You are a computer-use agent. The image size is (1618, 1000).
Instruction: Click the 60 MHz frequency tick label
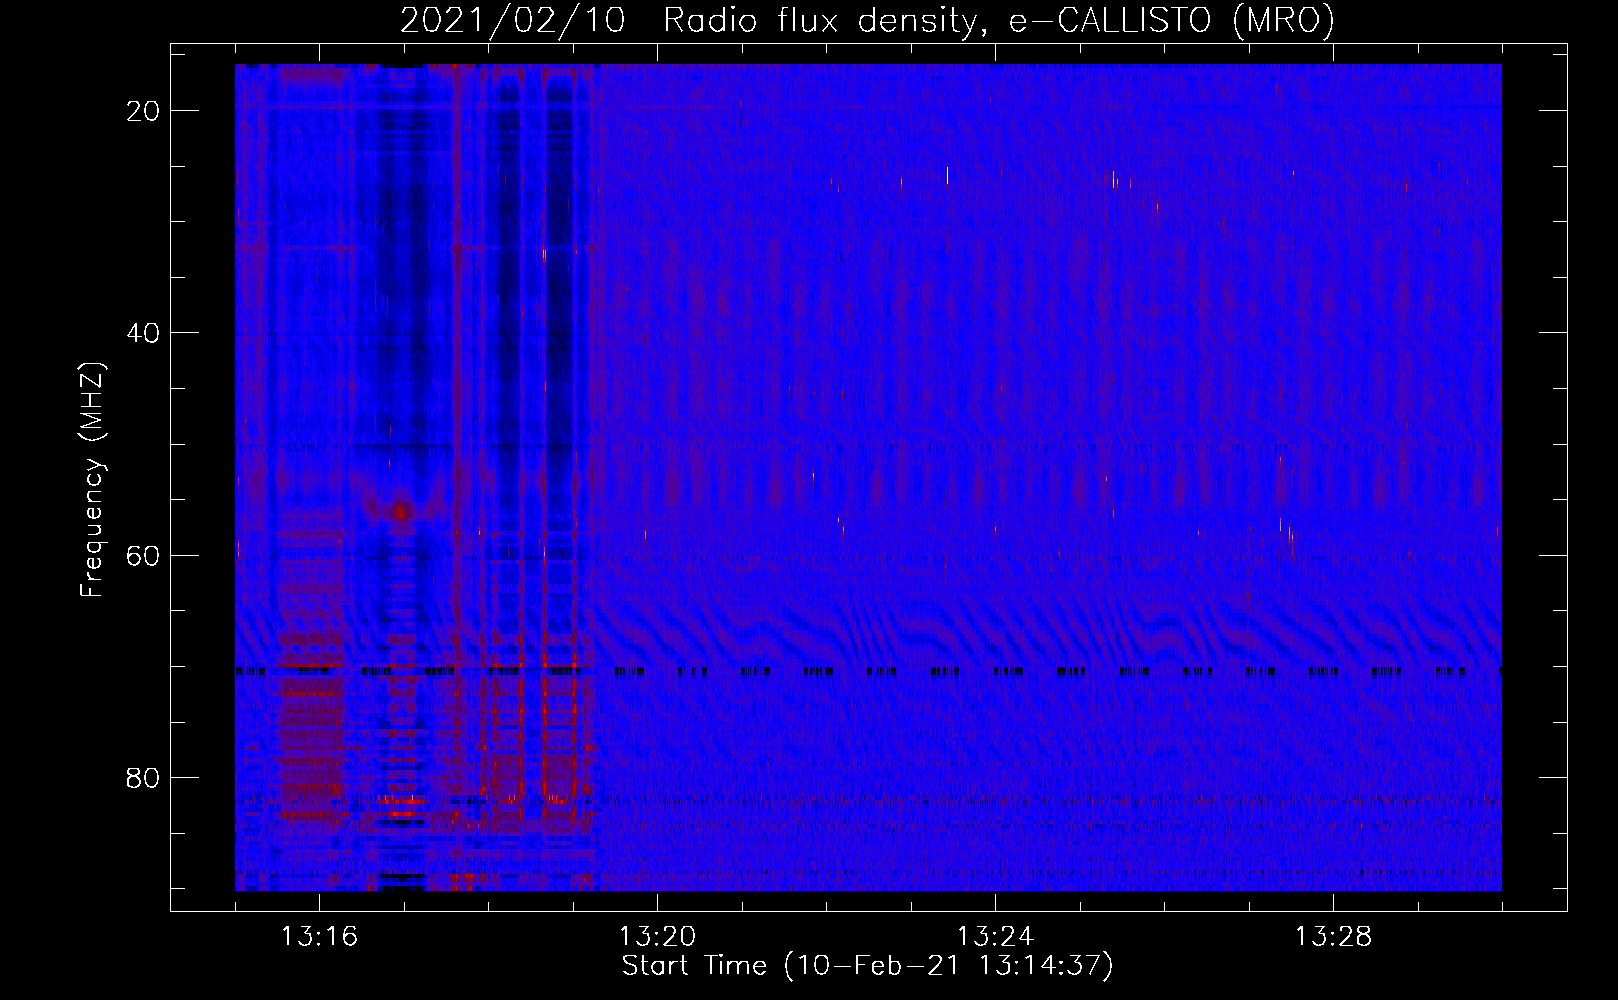tap(144, 556)
